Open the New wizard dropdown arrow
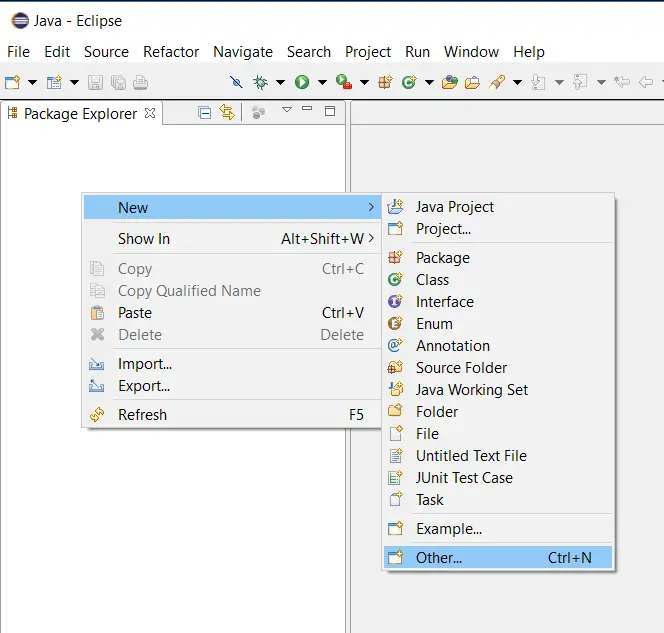This screenshot has width=664, height=633. pyautogui.click(x=32, y=82)
